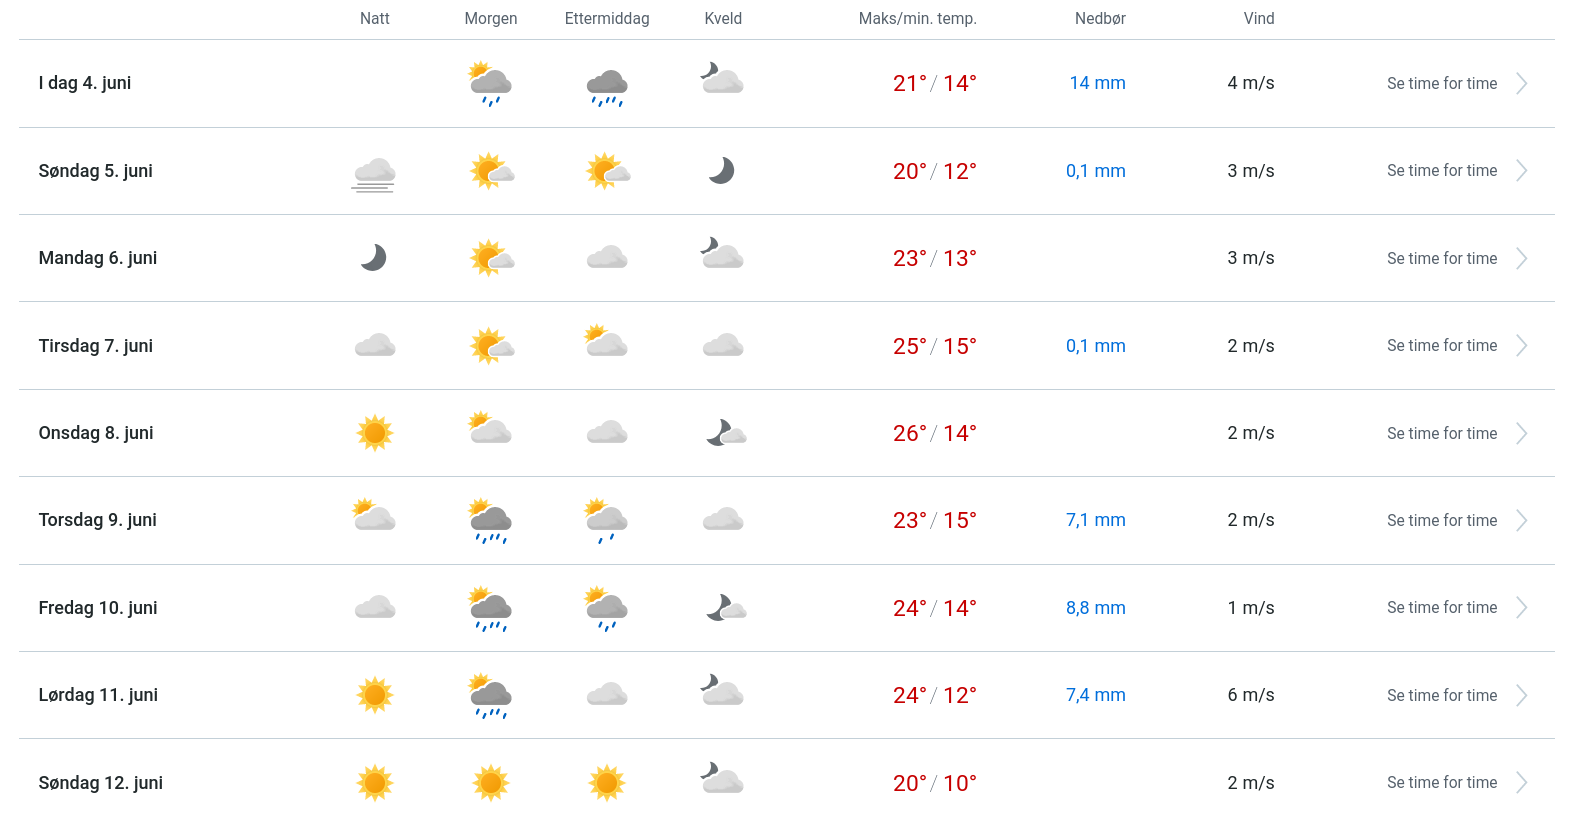Click Tuesday 7 June afternoon partly cloudy icon

pos(606,343)
